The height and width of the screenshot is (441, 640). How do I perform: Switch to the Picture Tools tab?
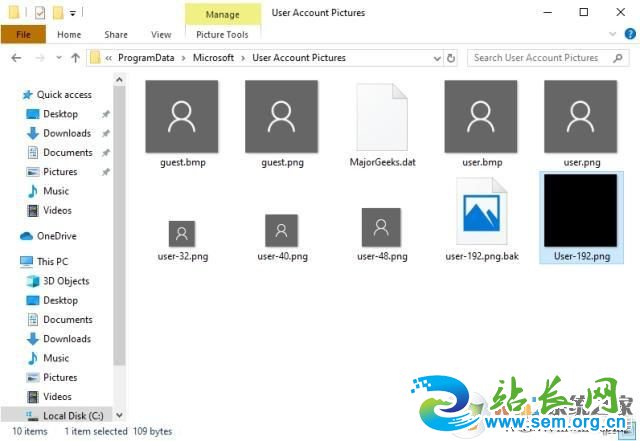coord(222,35)
